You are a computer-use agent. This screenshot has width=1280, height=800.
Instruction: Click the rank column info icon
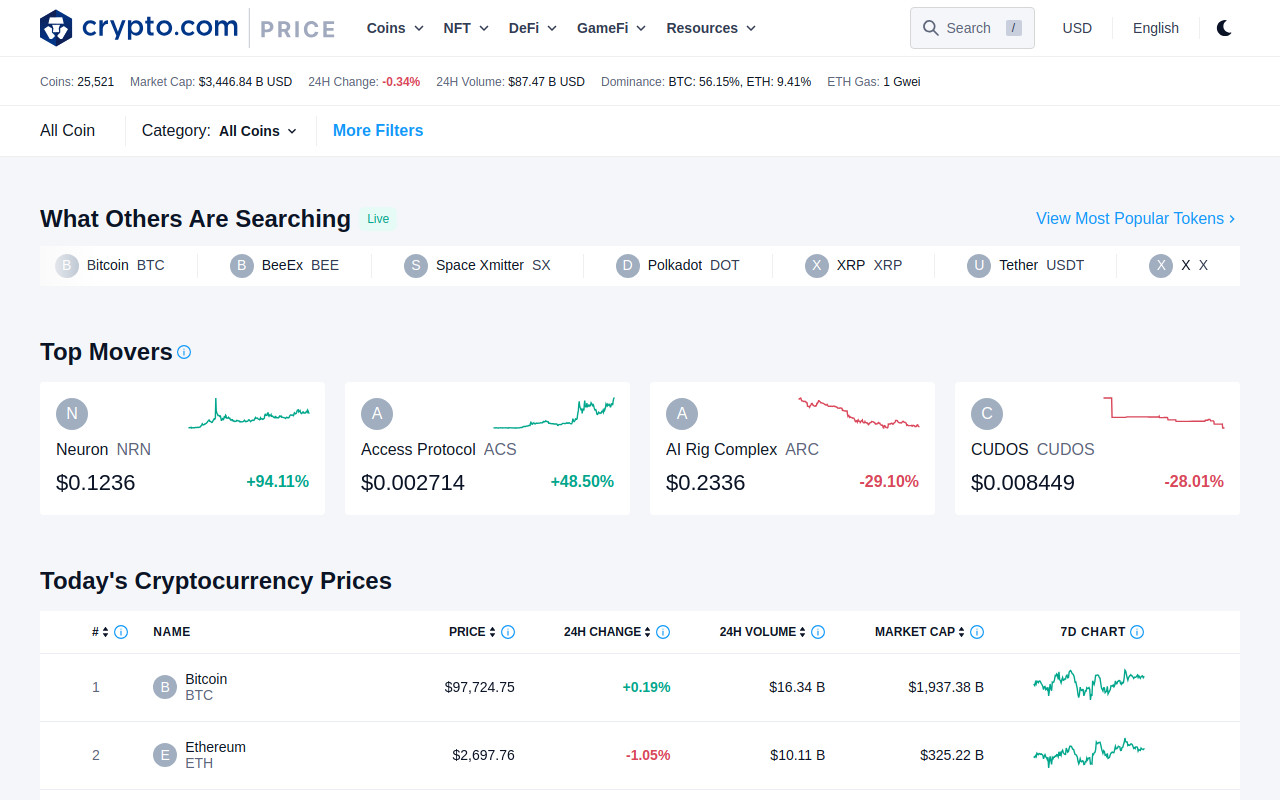[x=121, y=632]
